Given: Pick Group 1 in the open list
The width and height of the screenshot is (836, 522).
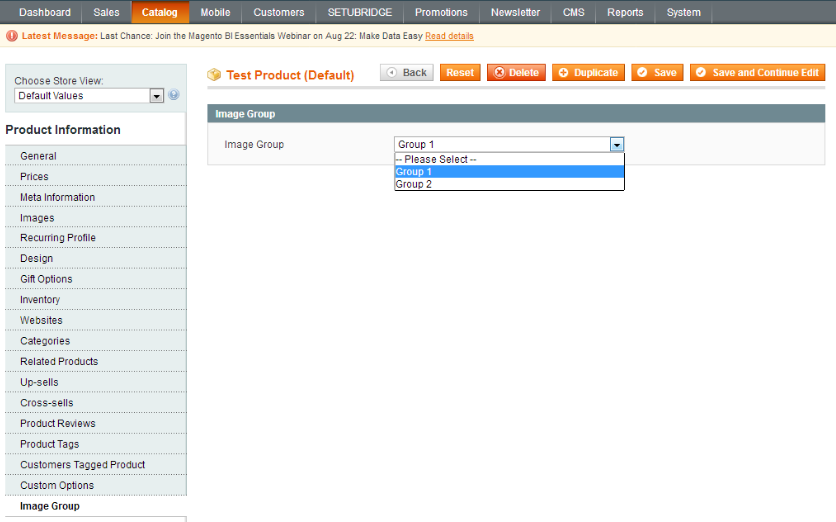Looking at the screenshot, I should tap(414, 172).
